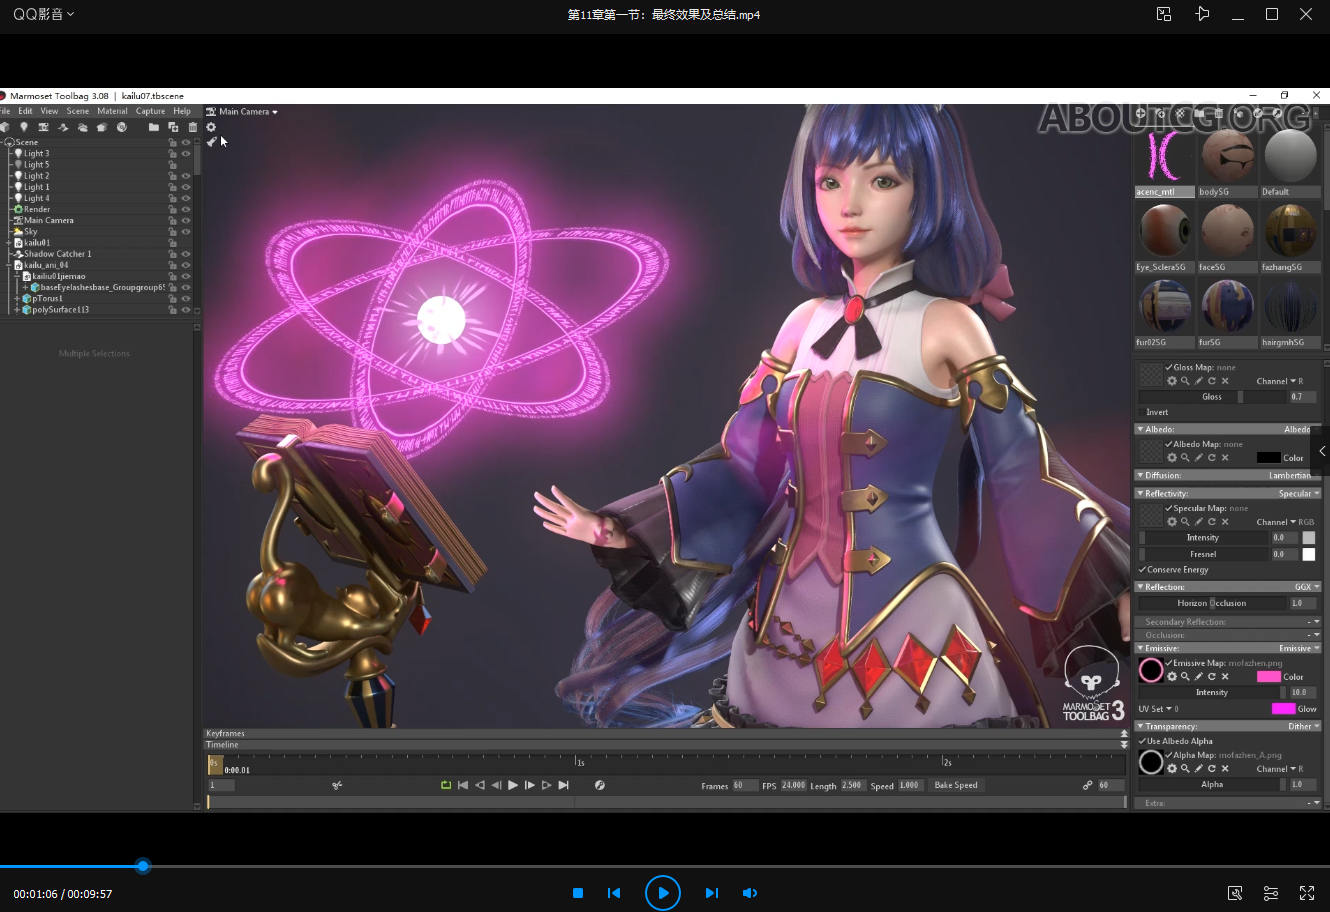This screenshot has width=1330, height=912.
Task: Enter fullscreen using the bottom-right expand icon
Action: pos(1306,893)
